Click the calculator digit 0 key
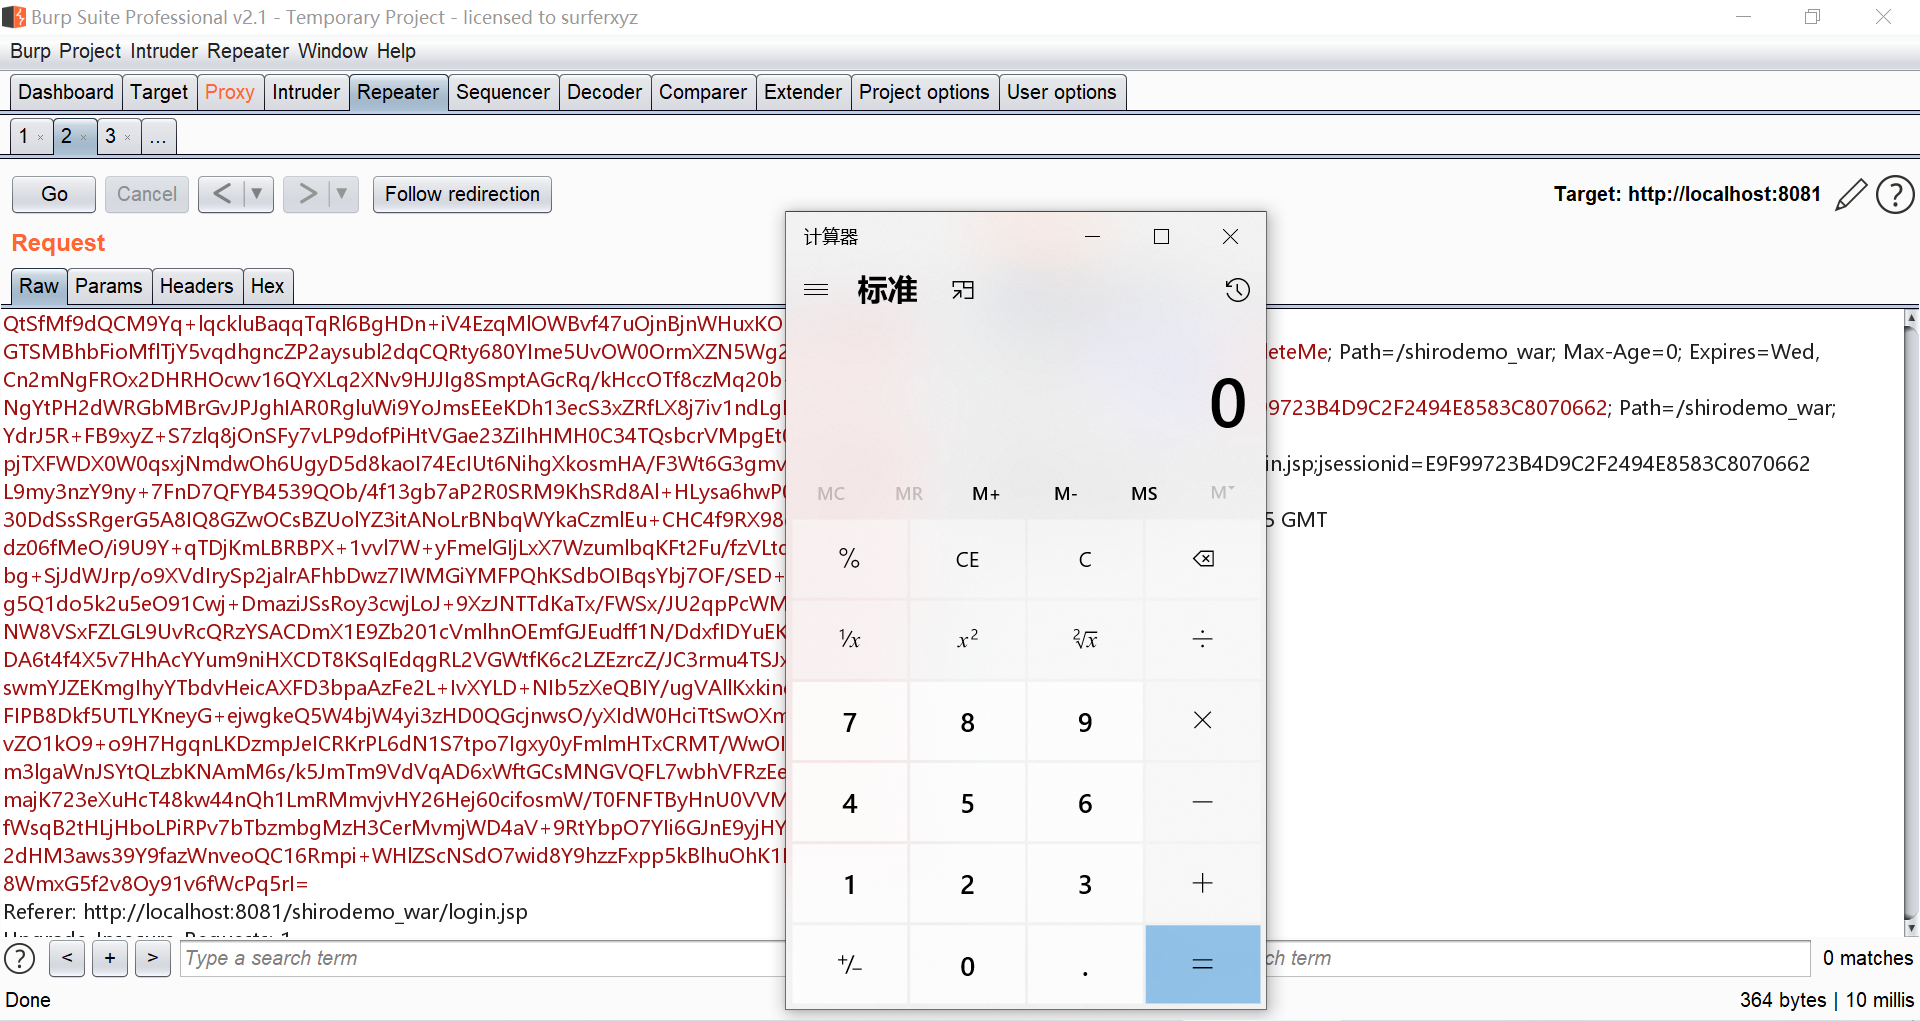The image size is (1920, 1021). pyautogui.click(x=967, y=965)
